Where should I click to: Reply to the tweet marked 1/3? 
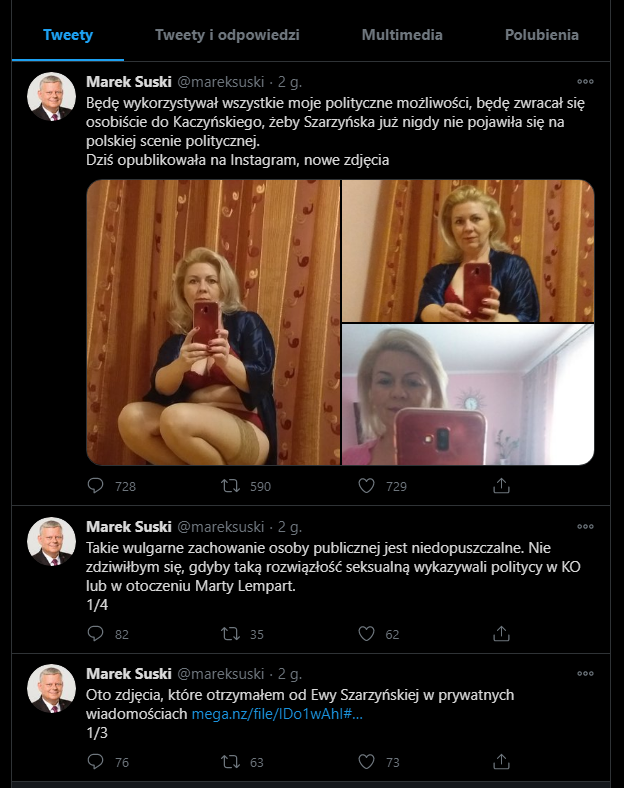coord(96,762)
